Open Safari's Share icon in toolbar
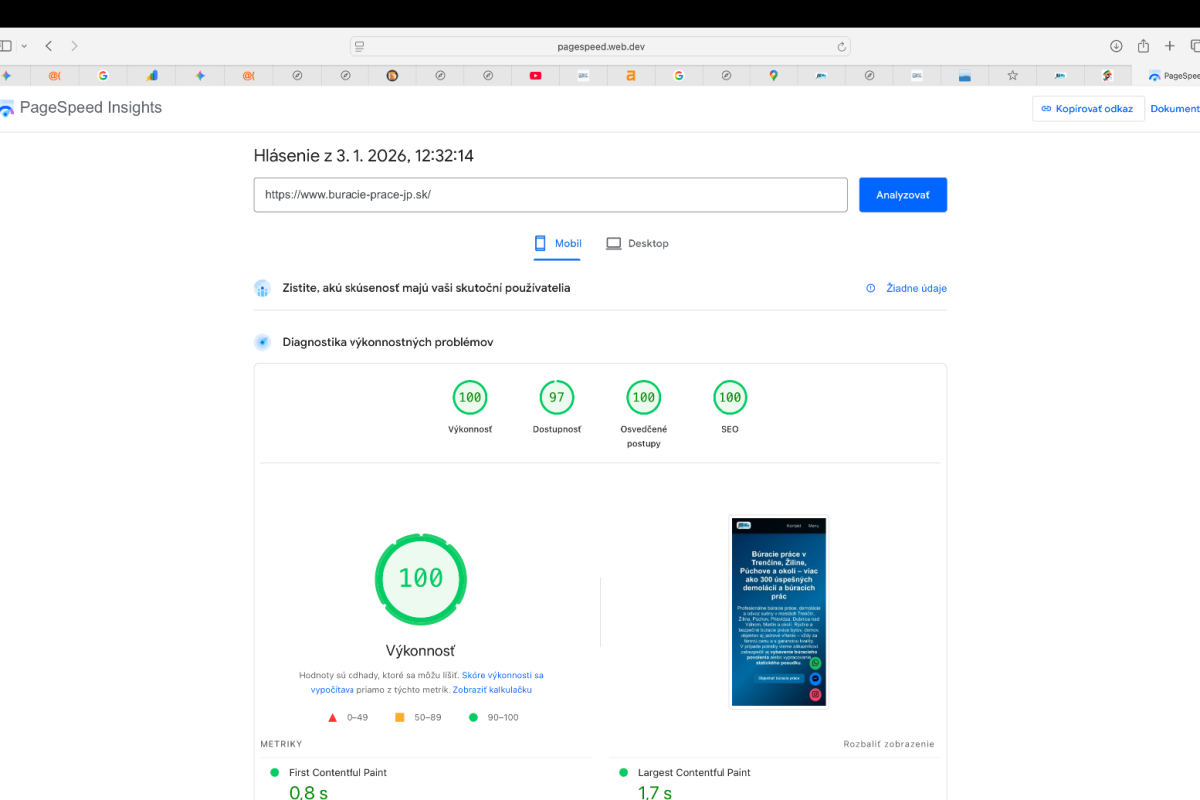Screen dimensions: 1200x800 tap(1143, 46)
